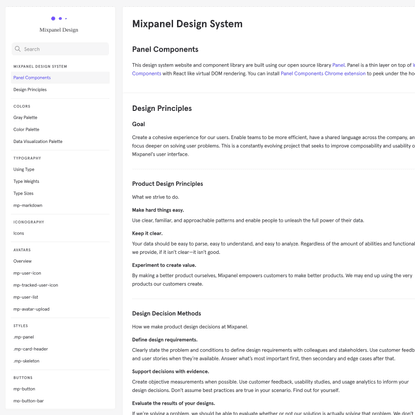Open Using Type page
Screen dimensions: 415x415
24,170
